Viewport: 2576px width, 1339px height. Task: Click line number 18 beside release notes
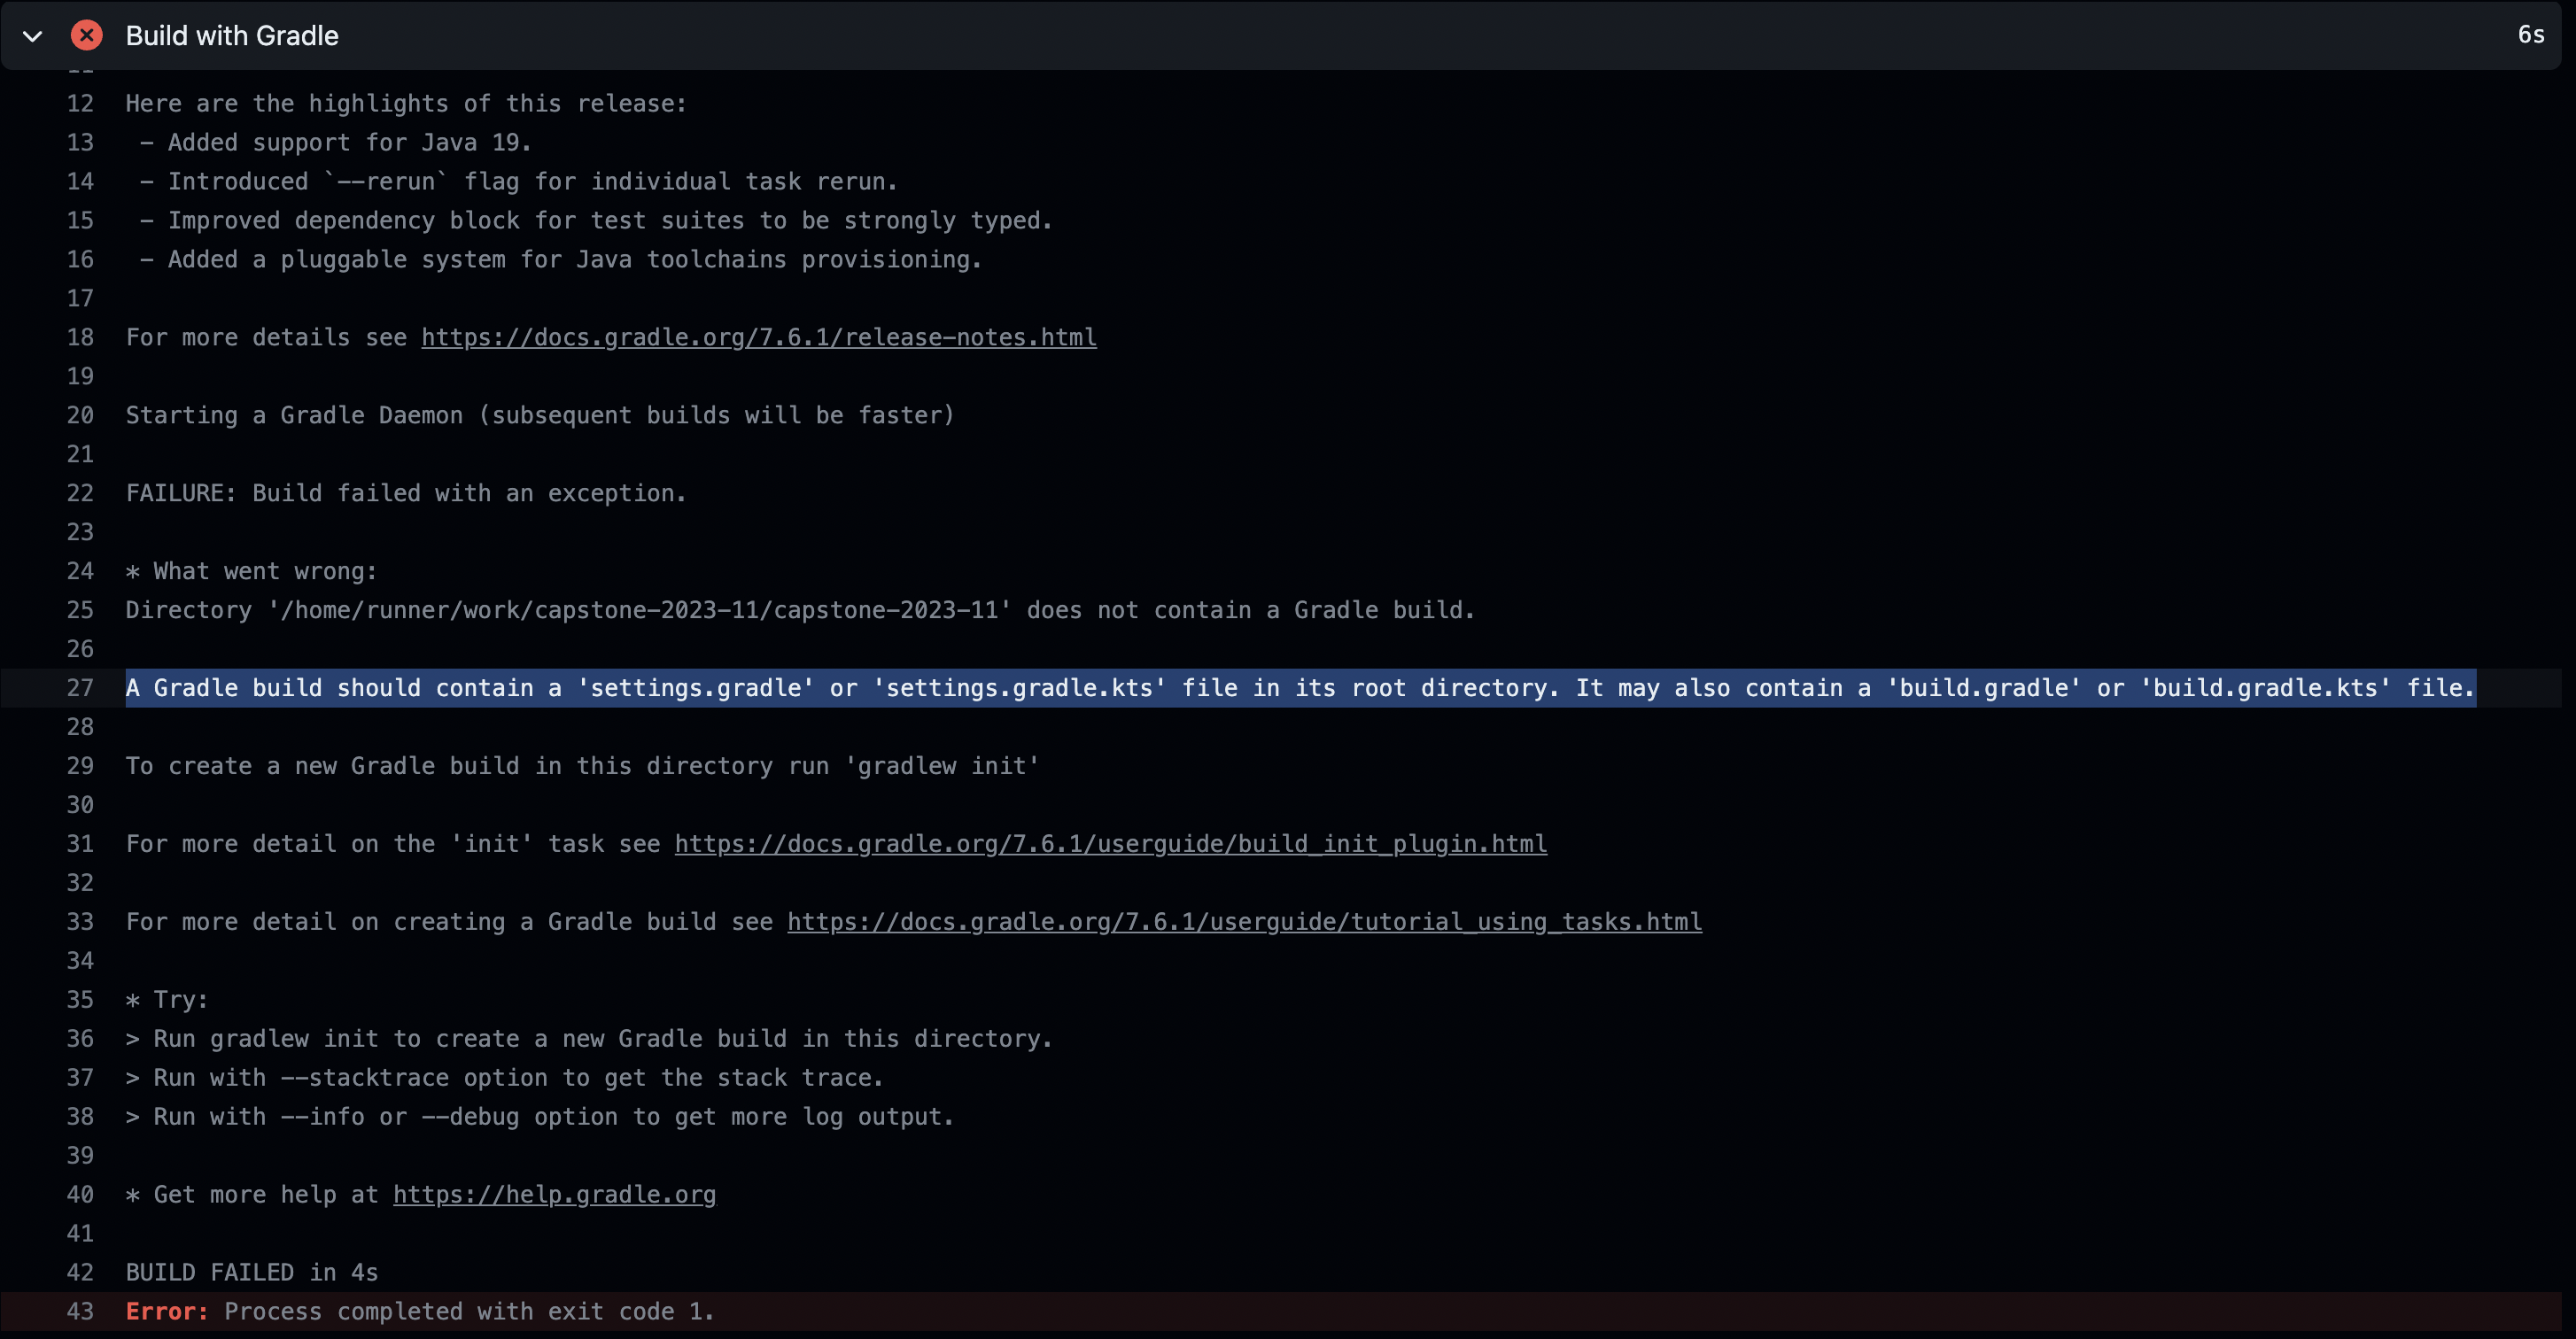coord(80,337)
